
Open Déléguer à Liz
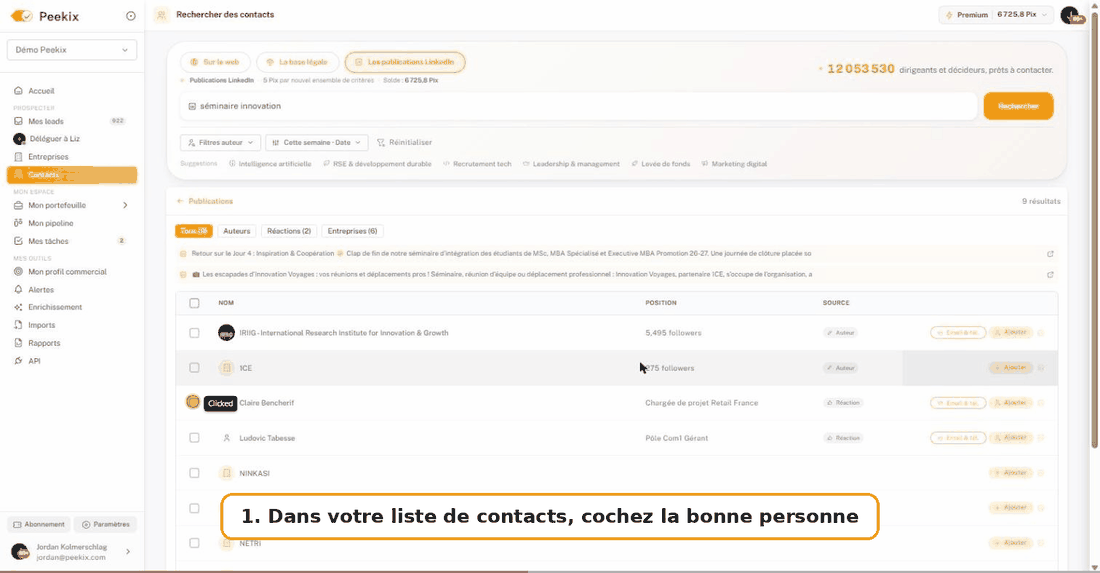point(54,139)
